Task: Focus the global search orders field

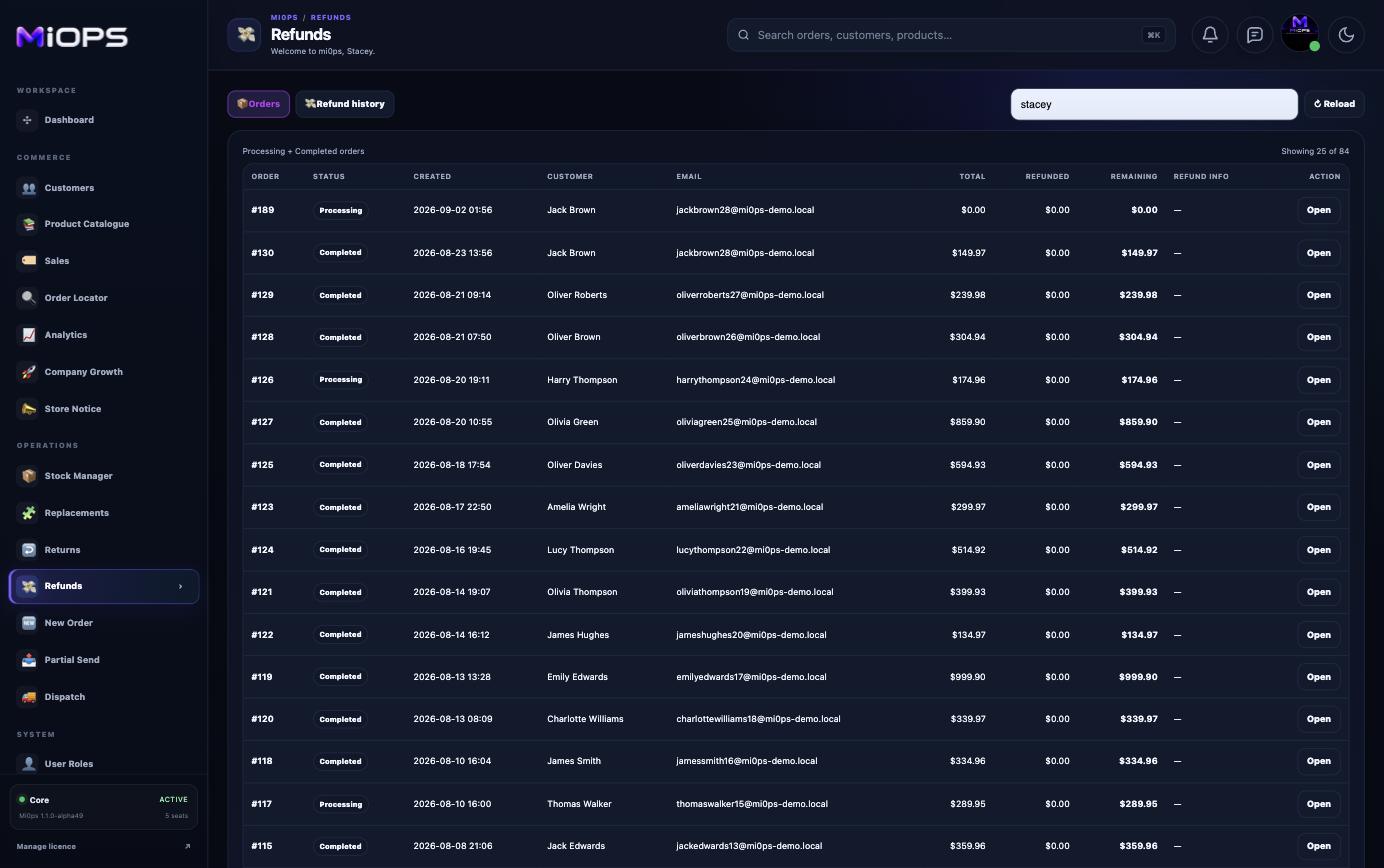Action: pos(951,35)
